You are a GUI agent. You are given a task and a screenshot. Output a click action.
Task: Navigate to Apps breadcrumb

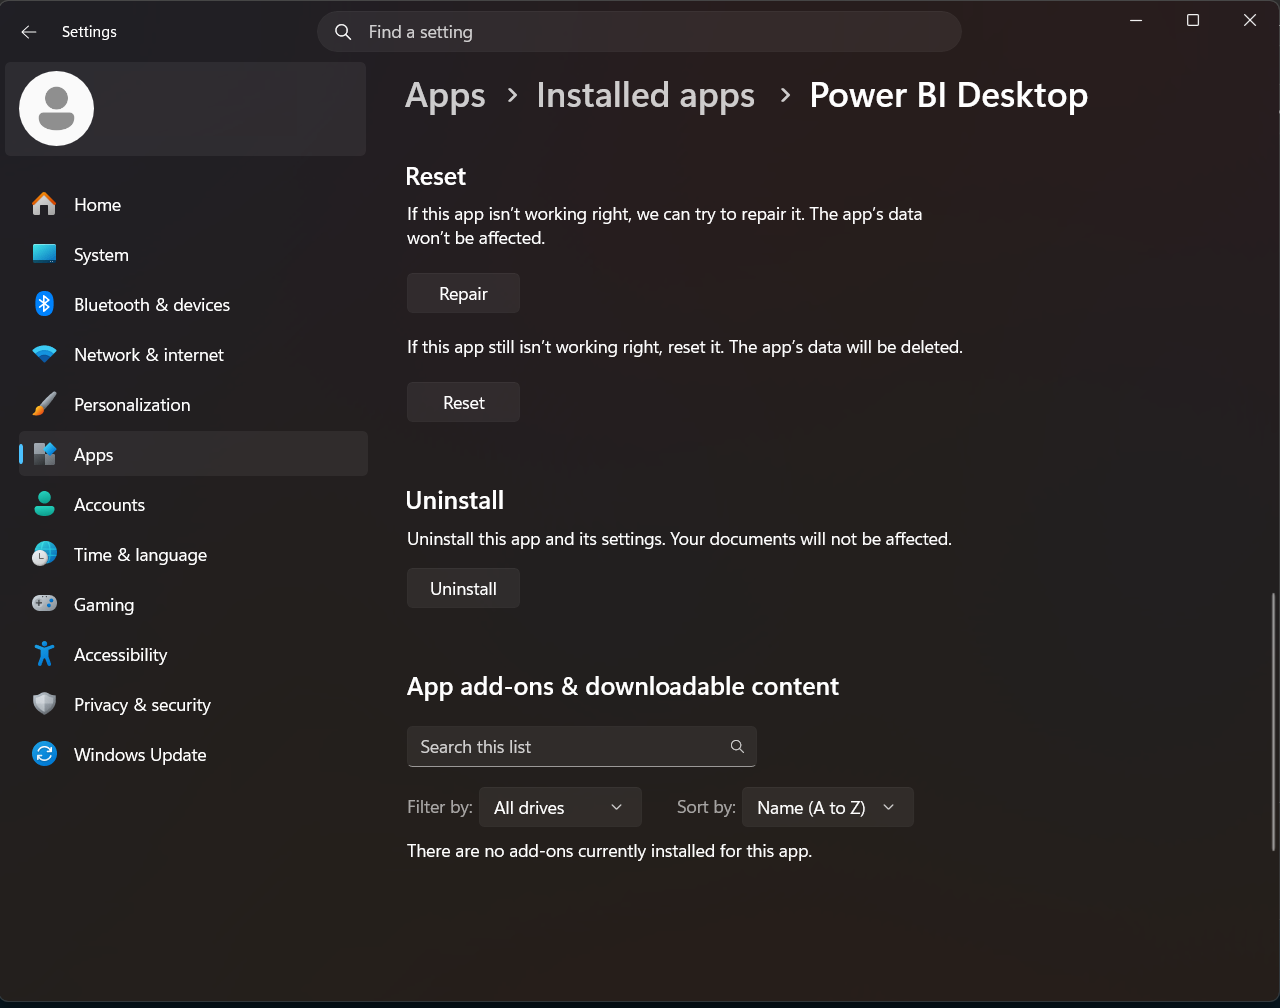click(445, 95)
